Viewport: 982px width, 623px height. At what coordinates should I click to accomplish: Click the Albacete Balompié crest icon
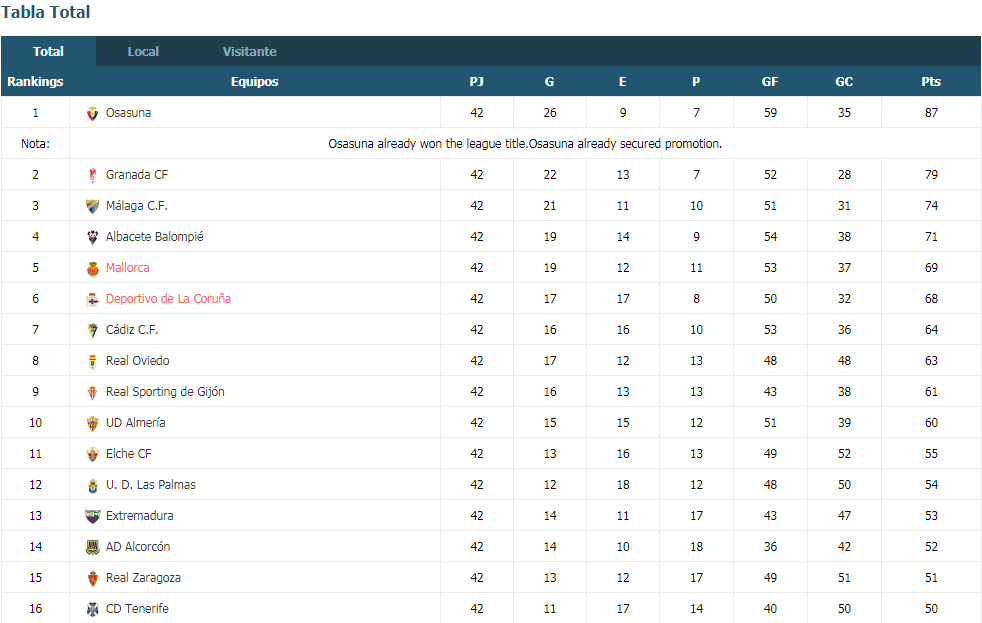click(93, 237)
